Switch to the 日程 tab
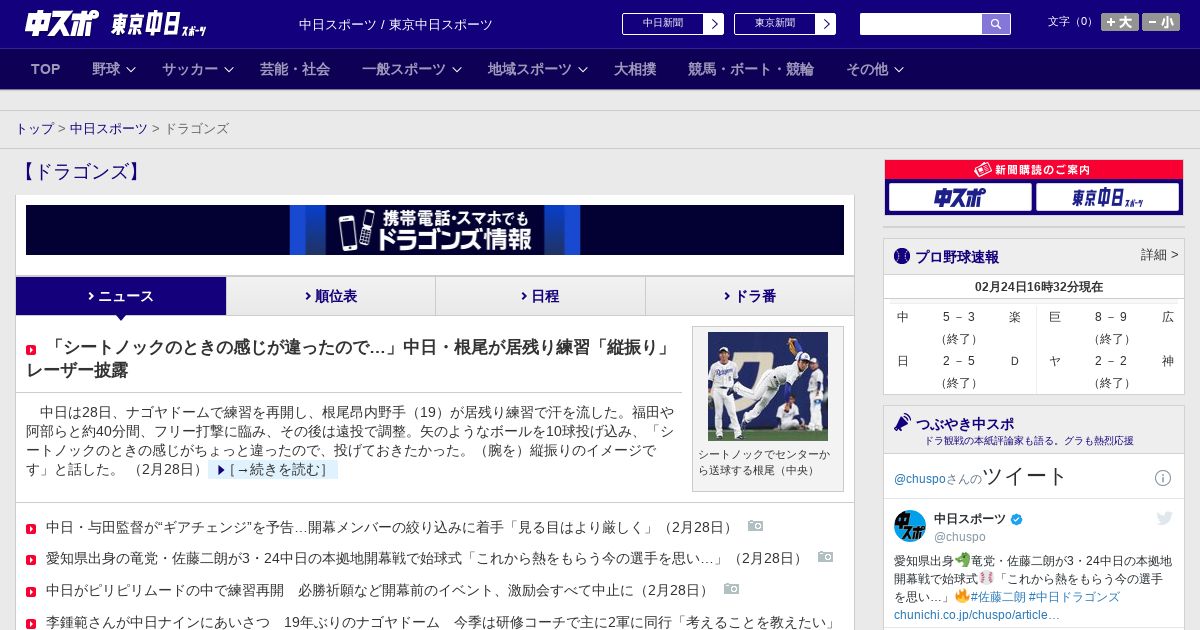Viewport: 1200px width, 630px height. tap(540, 296)
